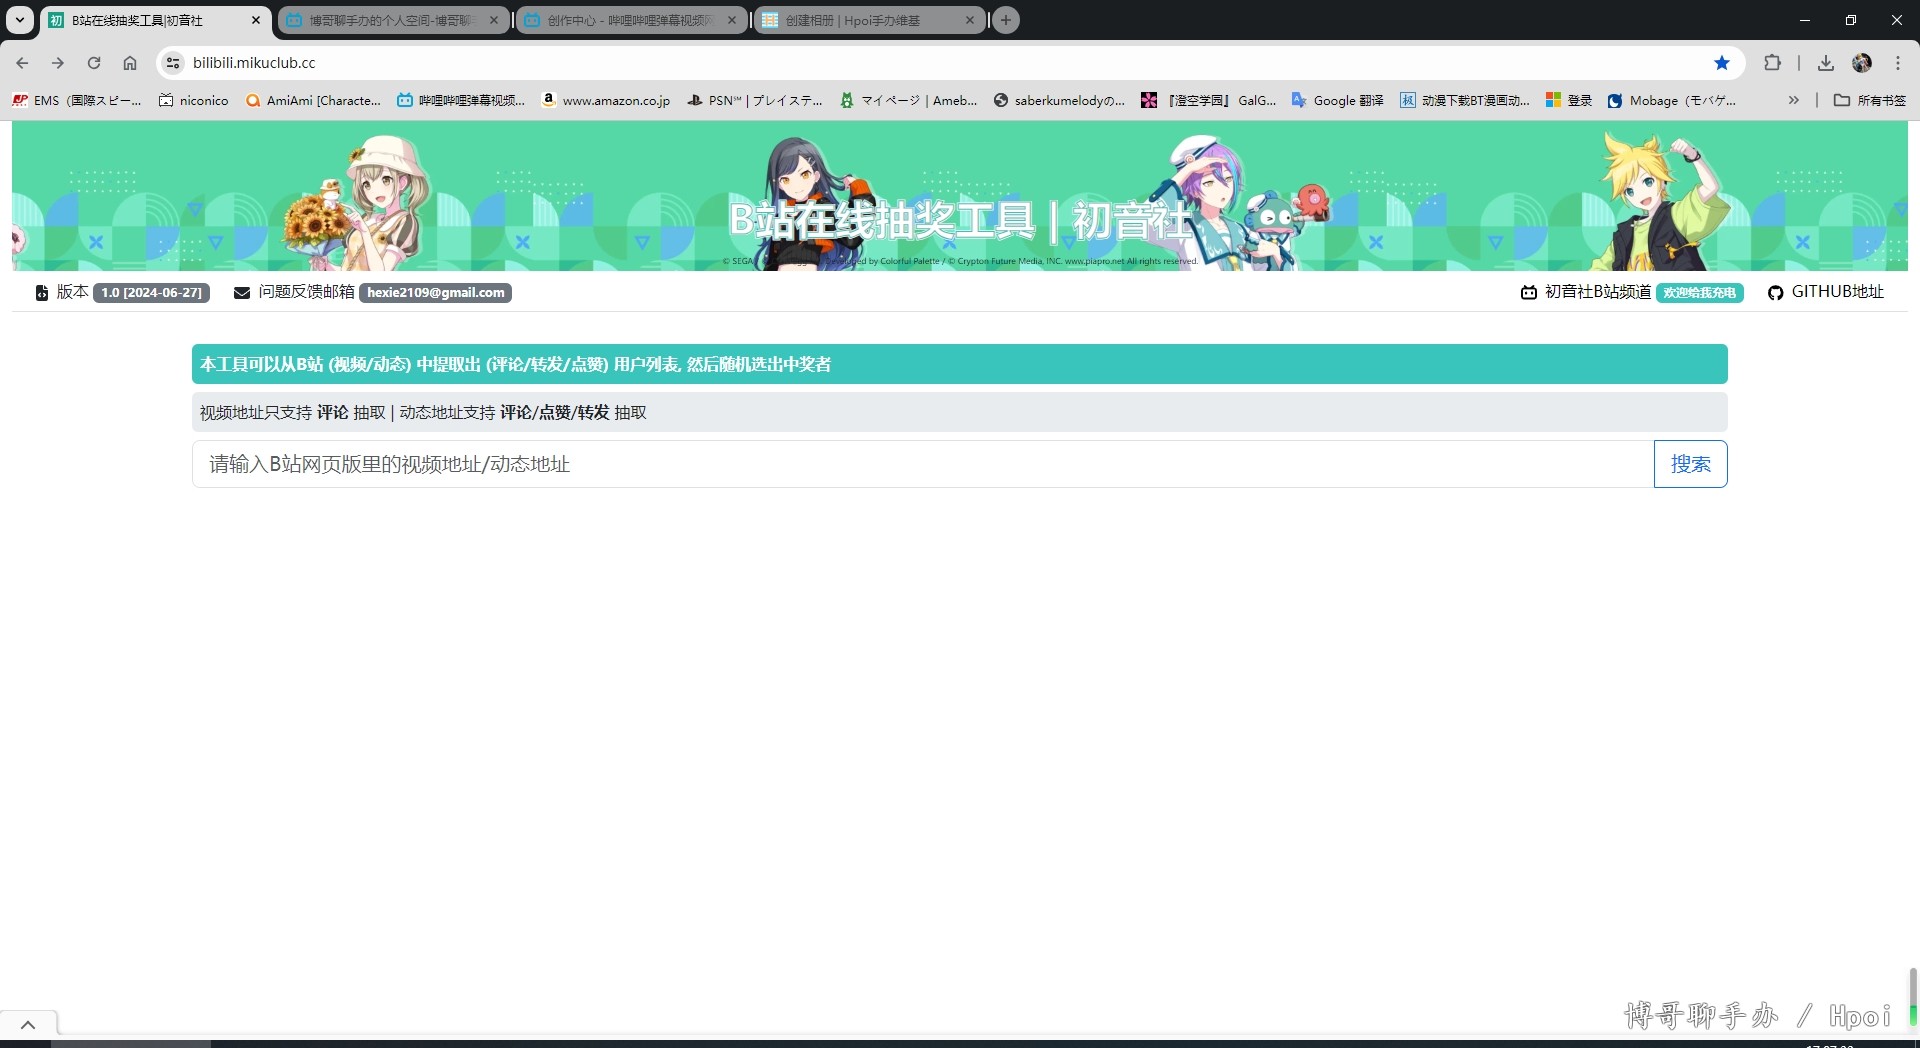Screen dimensions: 1920x1048
Task: Click the envelope icon beside 问题反馈邮箱
Action: (242, 293)
